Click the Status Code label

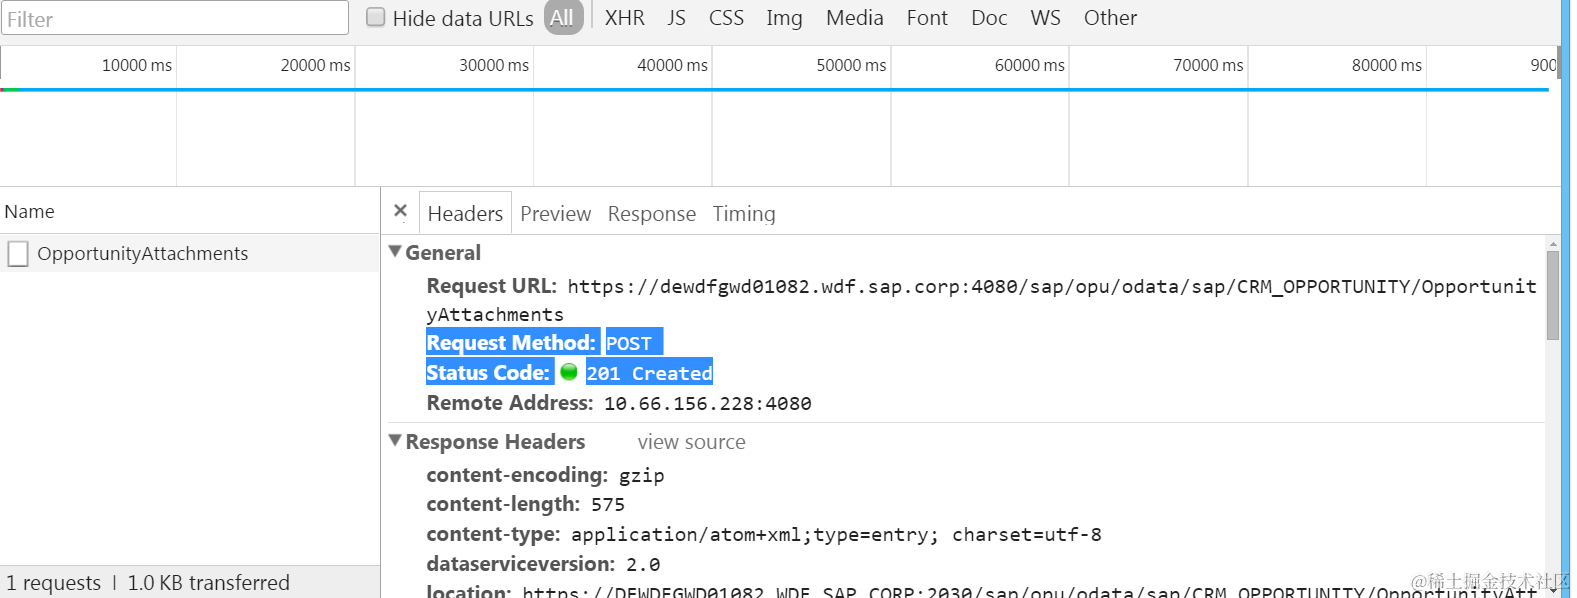click(488, 373)
